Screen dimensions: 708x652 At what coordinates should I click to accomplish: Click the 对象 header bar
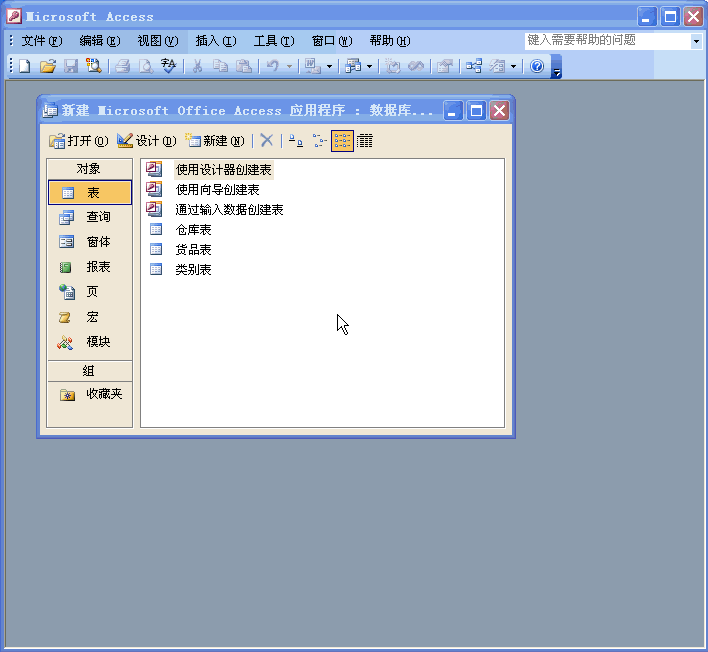(89, 169)
